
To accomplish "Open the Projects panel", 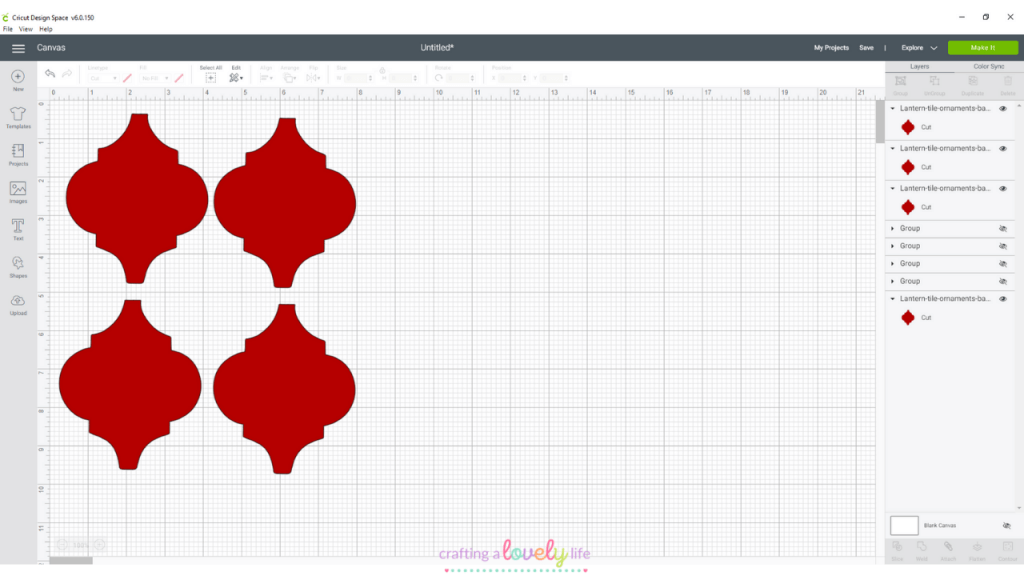I will coord(18,153).
